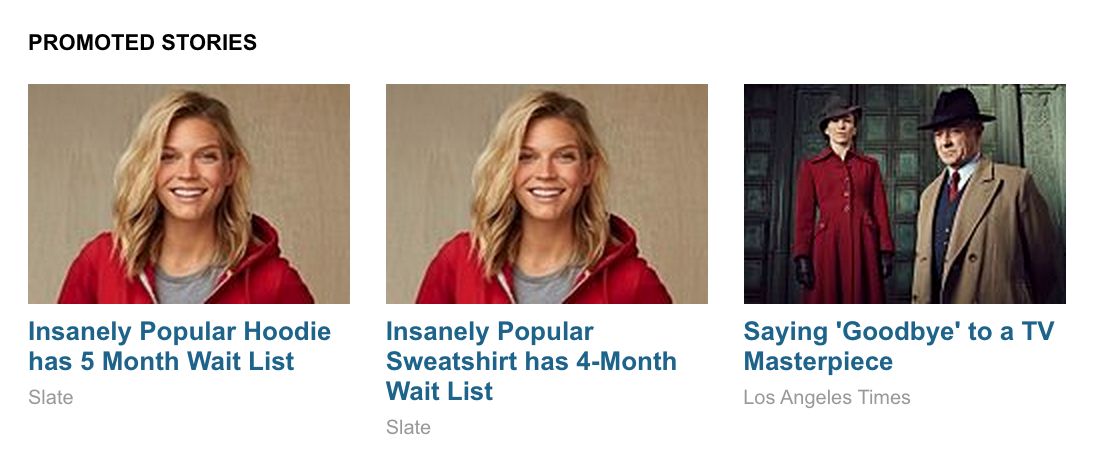
Task: Select the 'has 5 Month Wait List' headline line
Action: 161,361
